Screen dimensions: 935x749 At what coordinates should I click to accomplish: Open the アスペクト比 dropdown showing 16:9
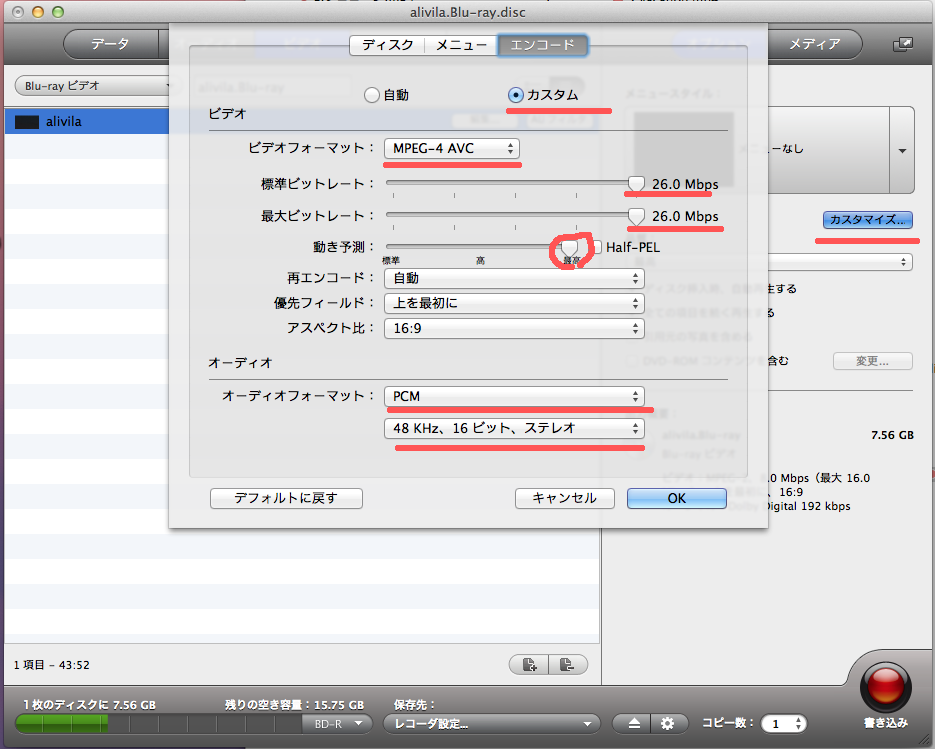[514, 328]
